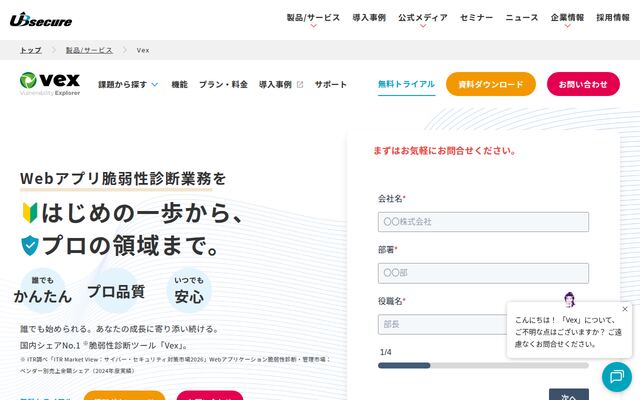The image size is (640, 400).
Task: Click the external link icon beside 導入事例
Action: tap(300, 84)
